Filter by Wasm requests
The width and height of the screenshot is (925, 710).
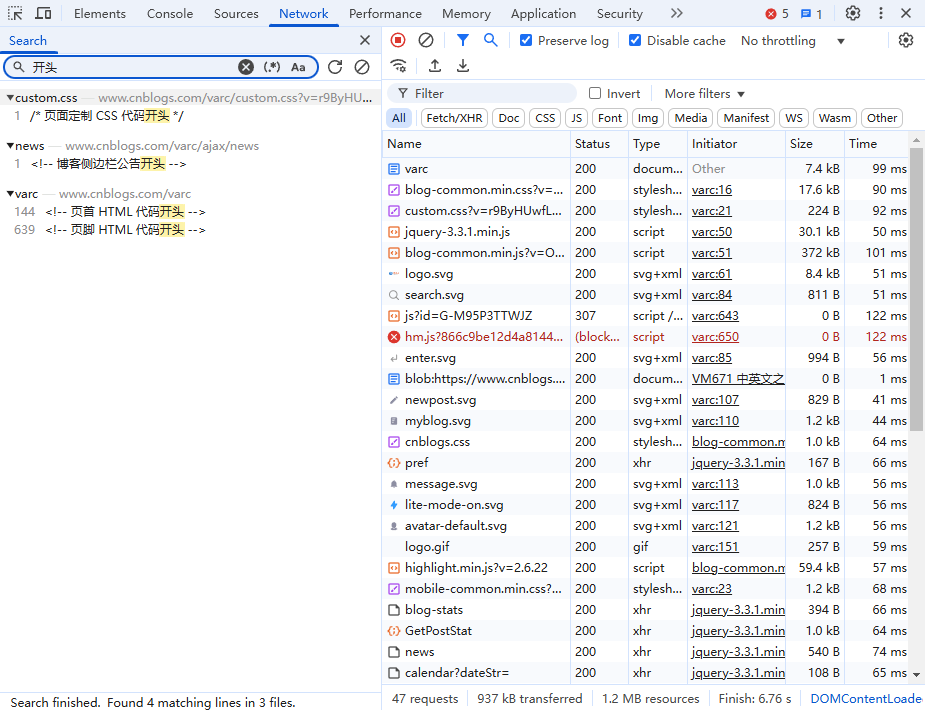click(x=835, y=118)
